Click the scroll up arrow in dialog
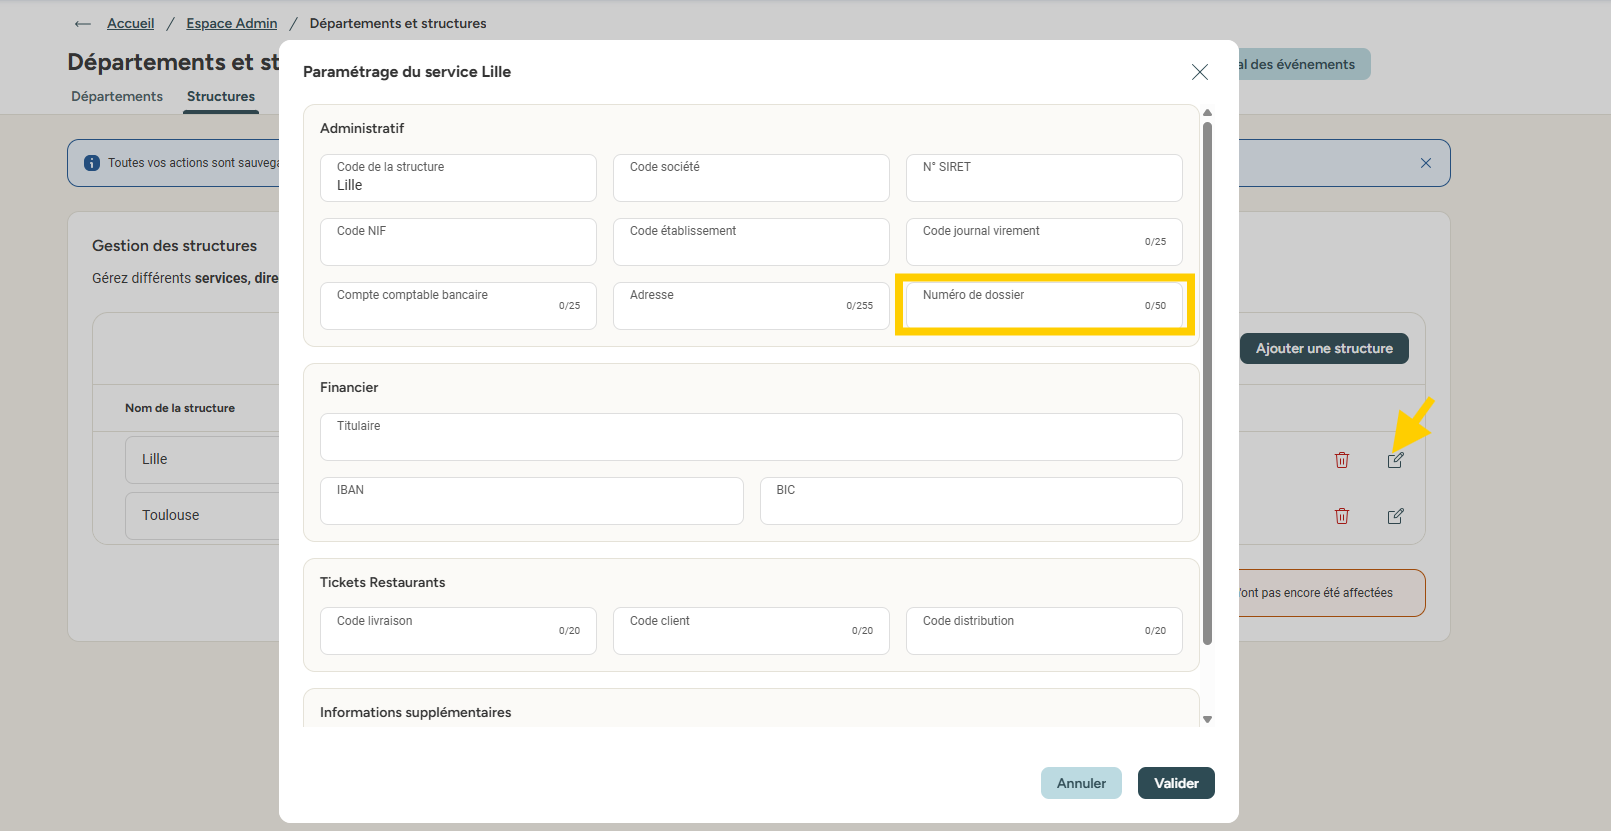The height and width of the screenshot is (831, 1611). 1207,113
